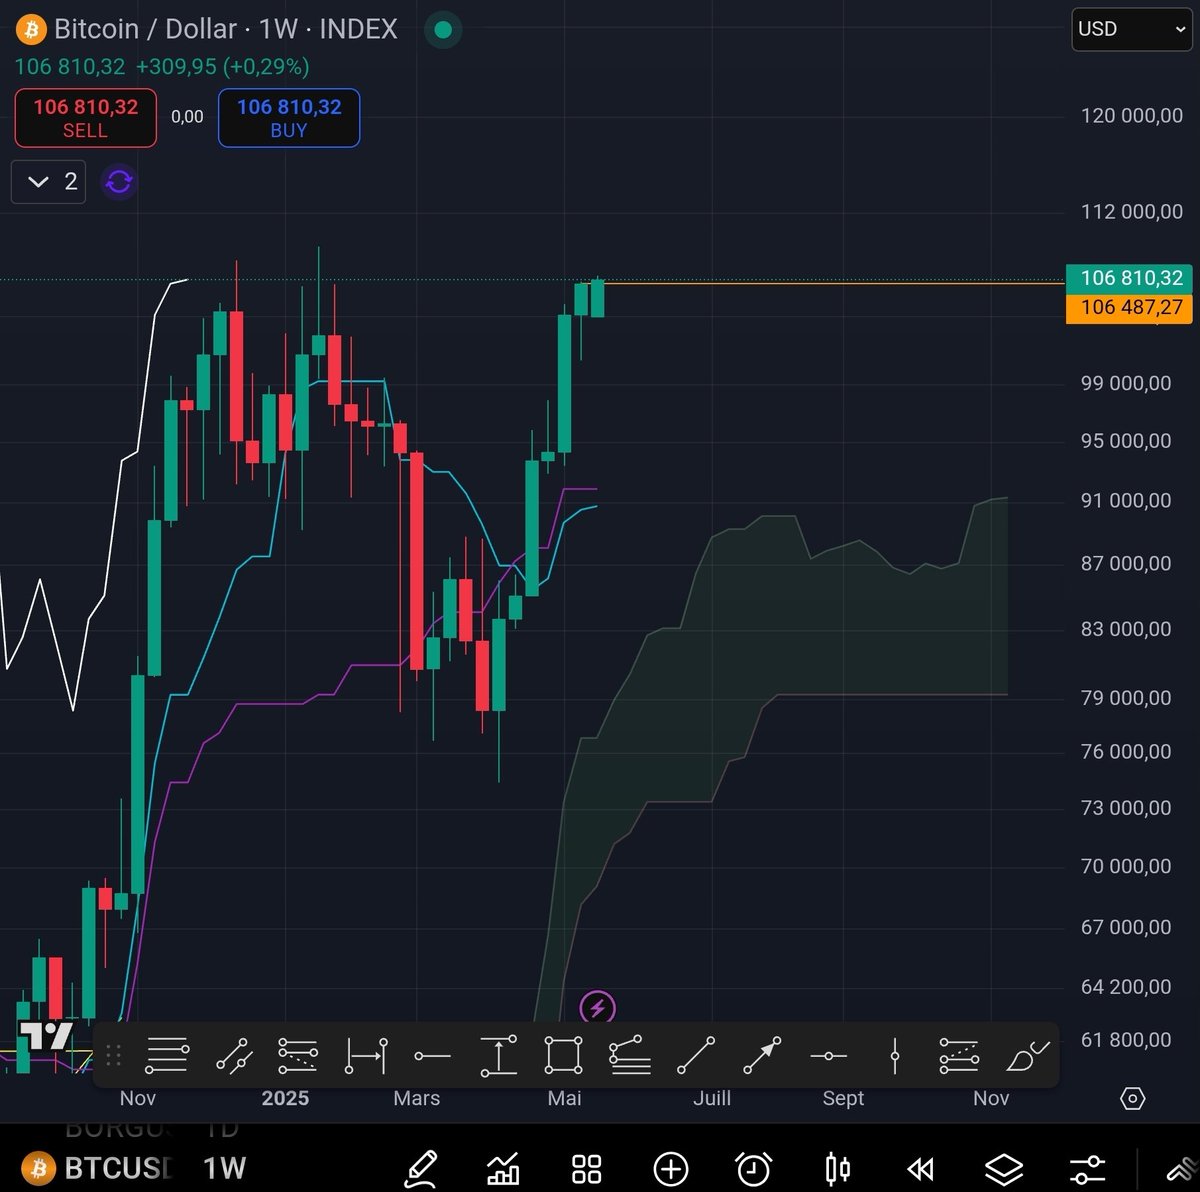
Task: Click the 120 000,00 price axis label
Action: 1131,116
